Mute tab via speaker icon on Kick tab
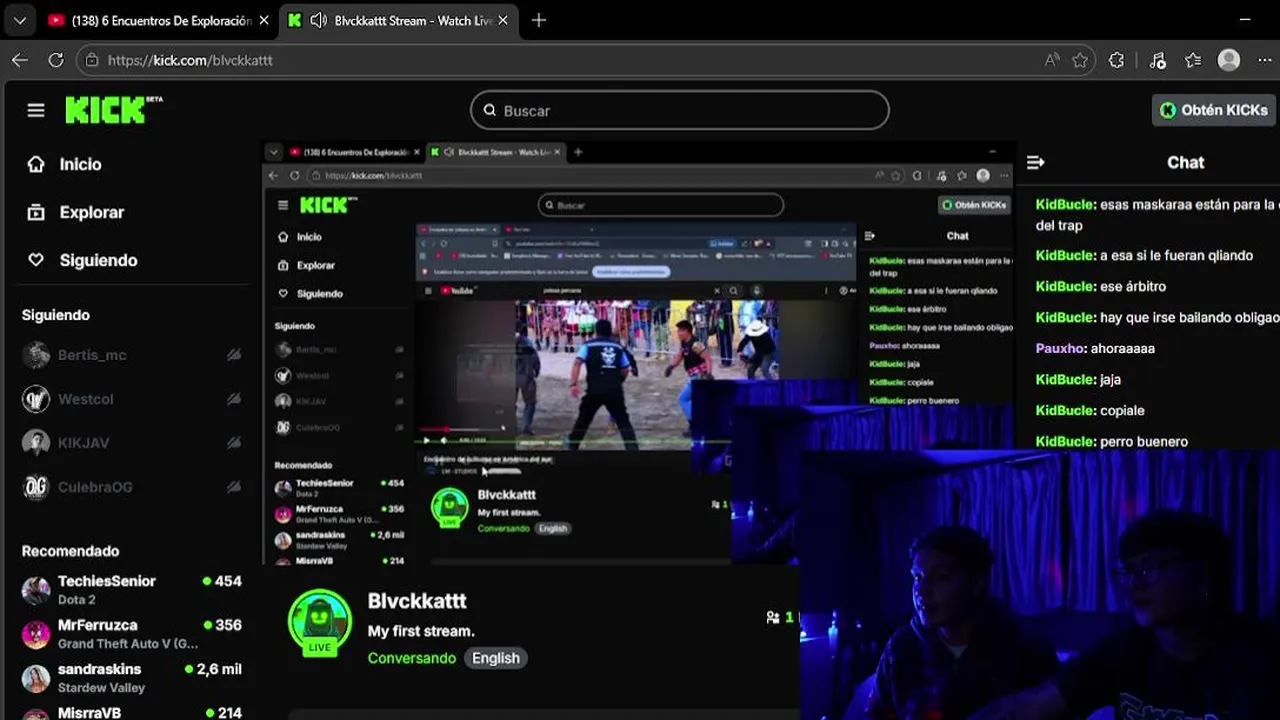This screenshot has width=1280, height=720. click(318, 20)
